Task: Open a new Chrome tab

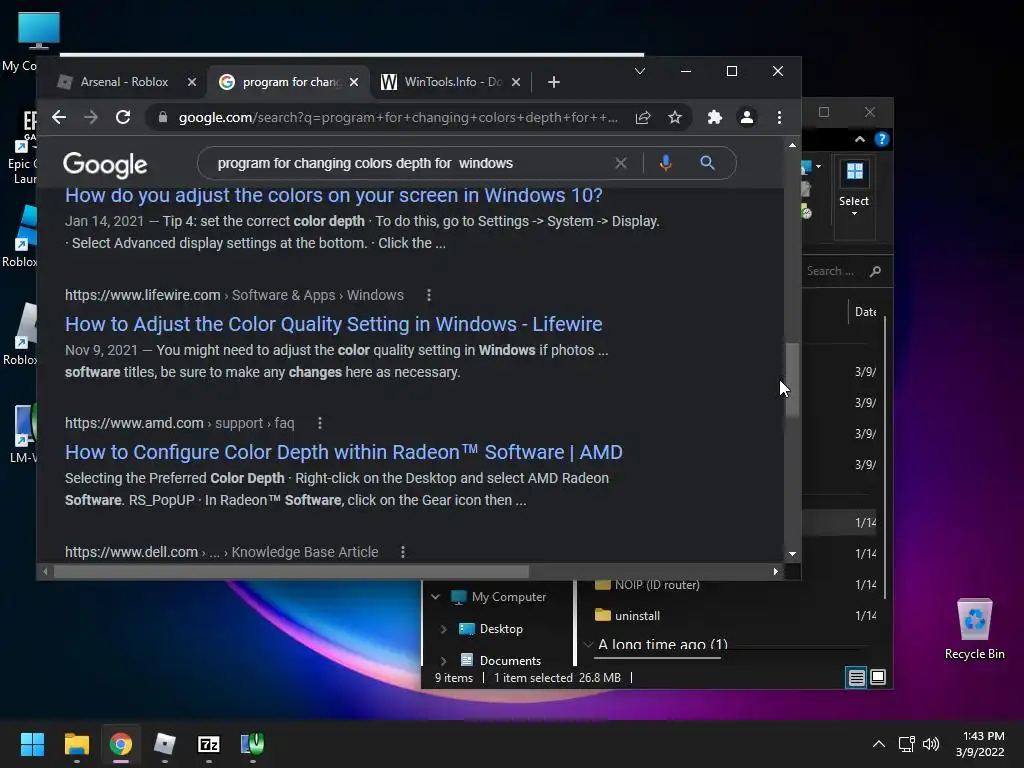Action: click(554, 82)
